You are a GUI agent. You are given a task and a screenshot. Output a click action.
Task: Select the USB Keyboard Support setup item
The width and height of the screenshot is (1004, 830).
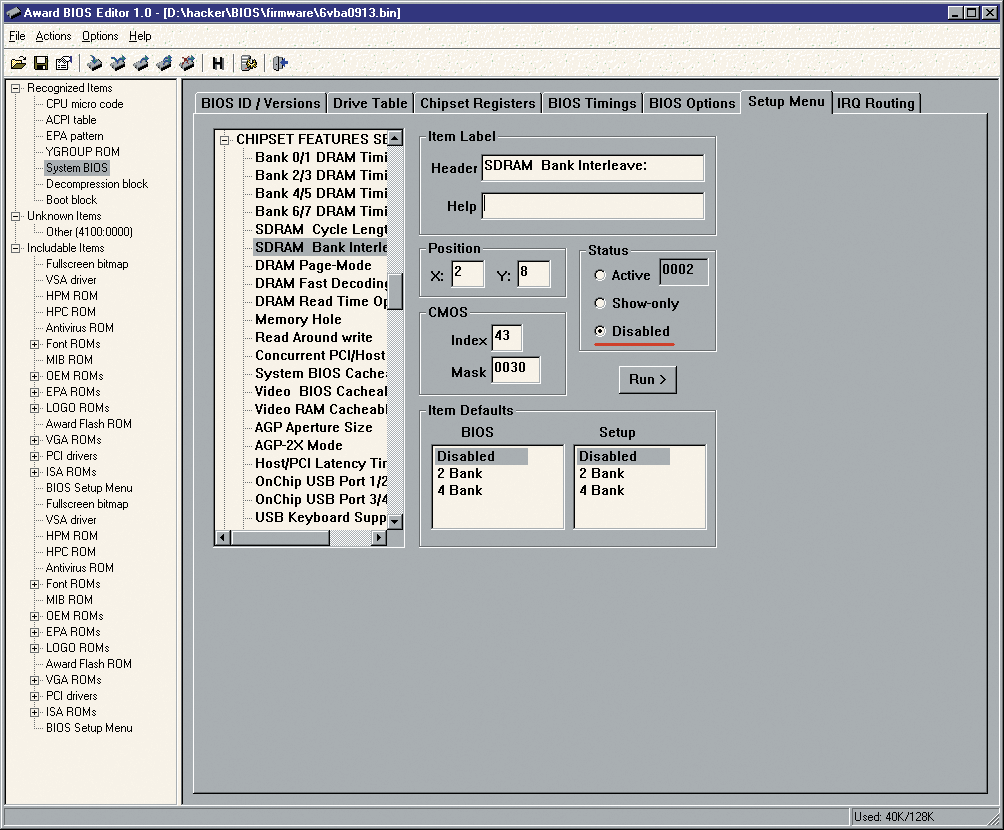click(321, 517)
